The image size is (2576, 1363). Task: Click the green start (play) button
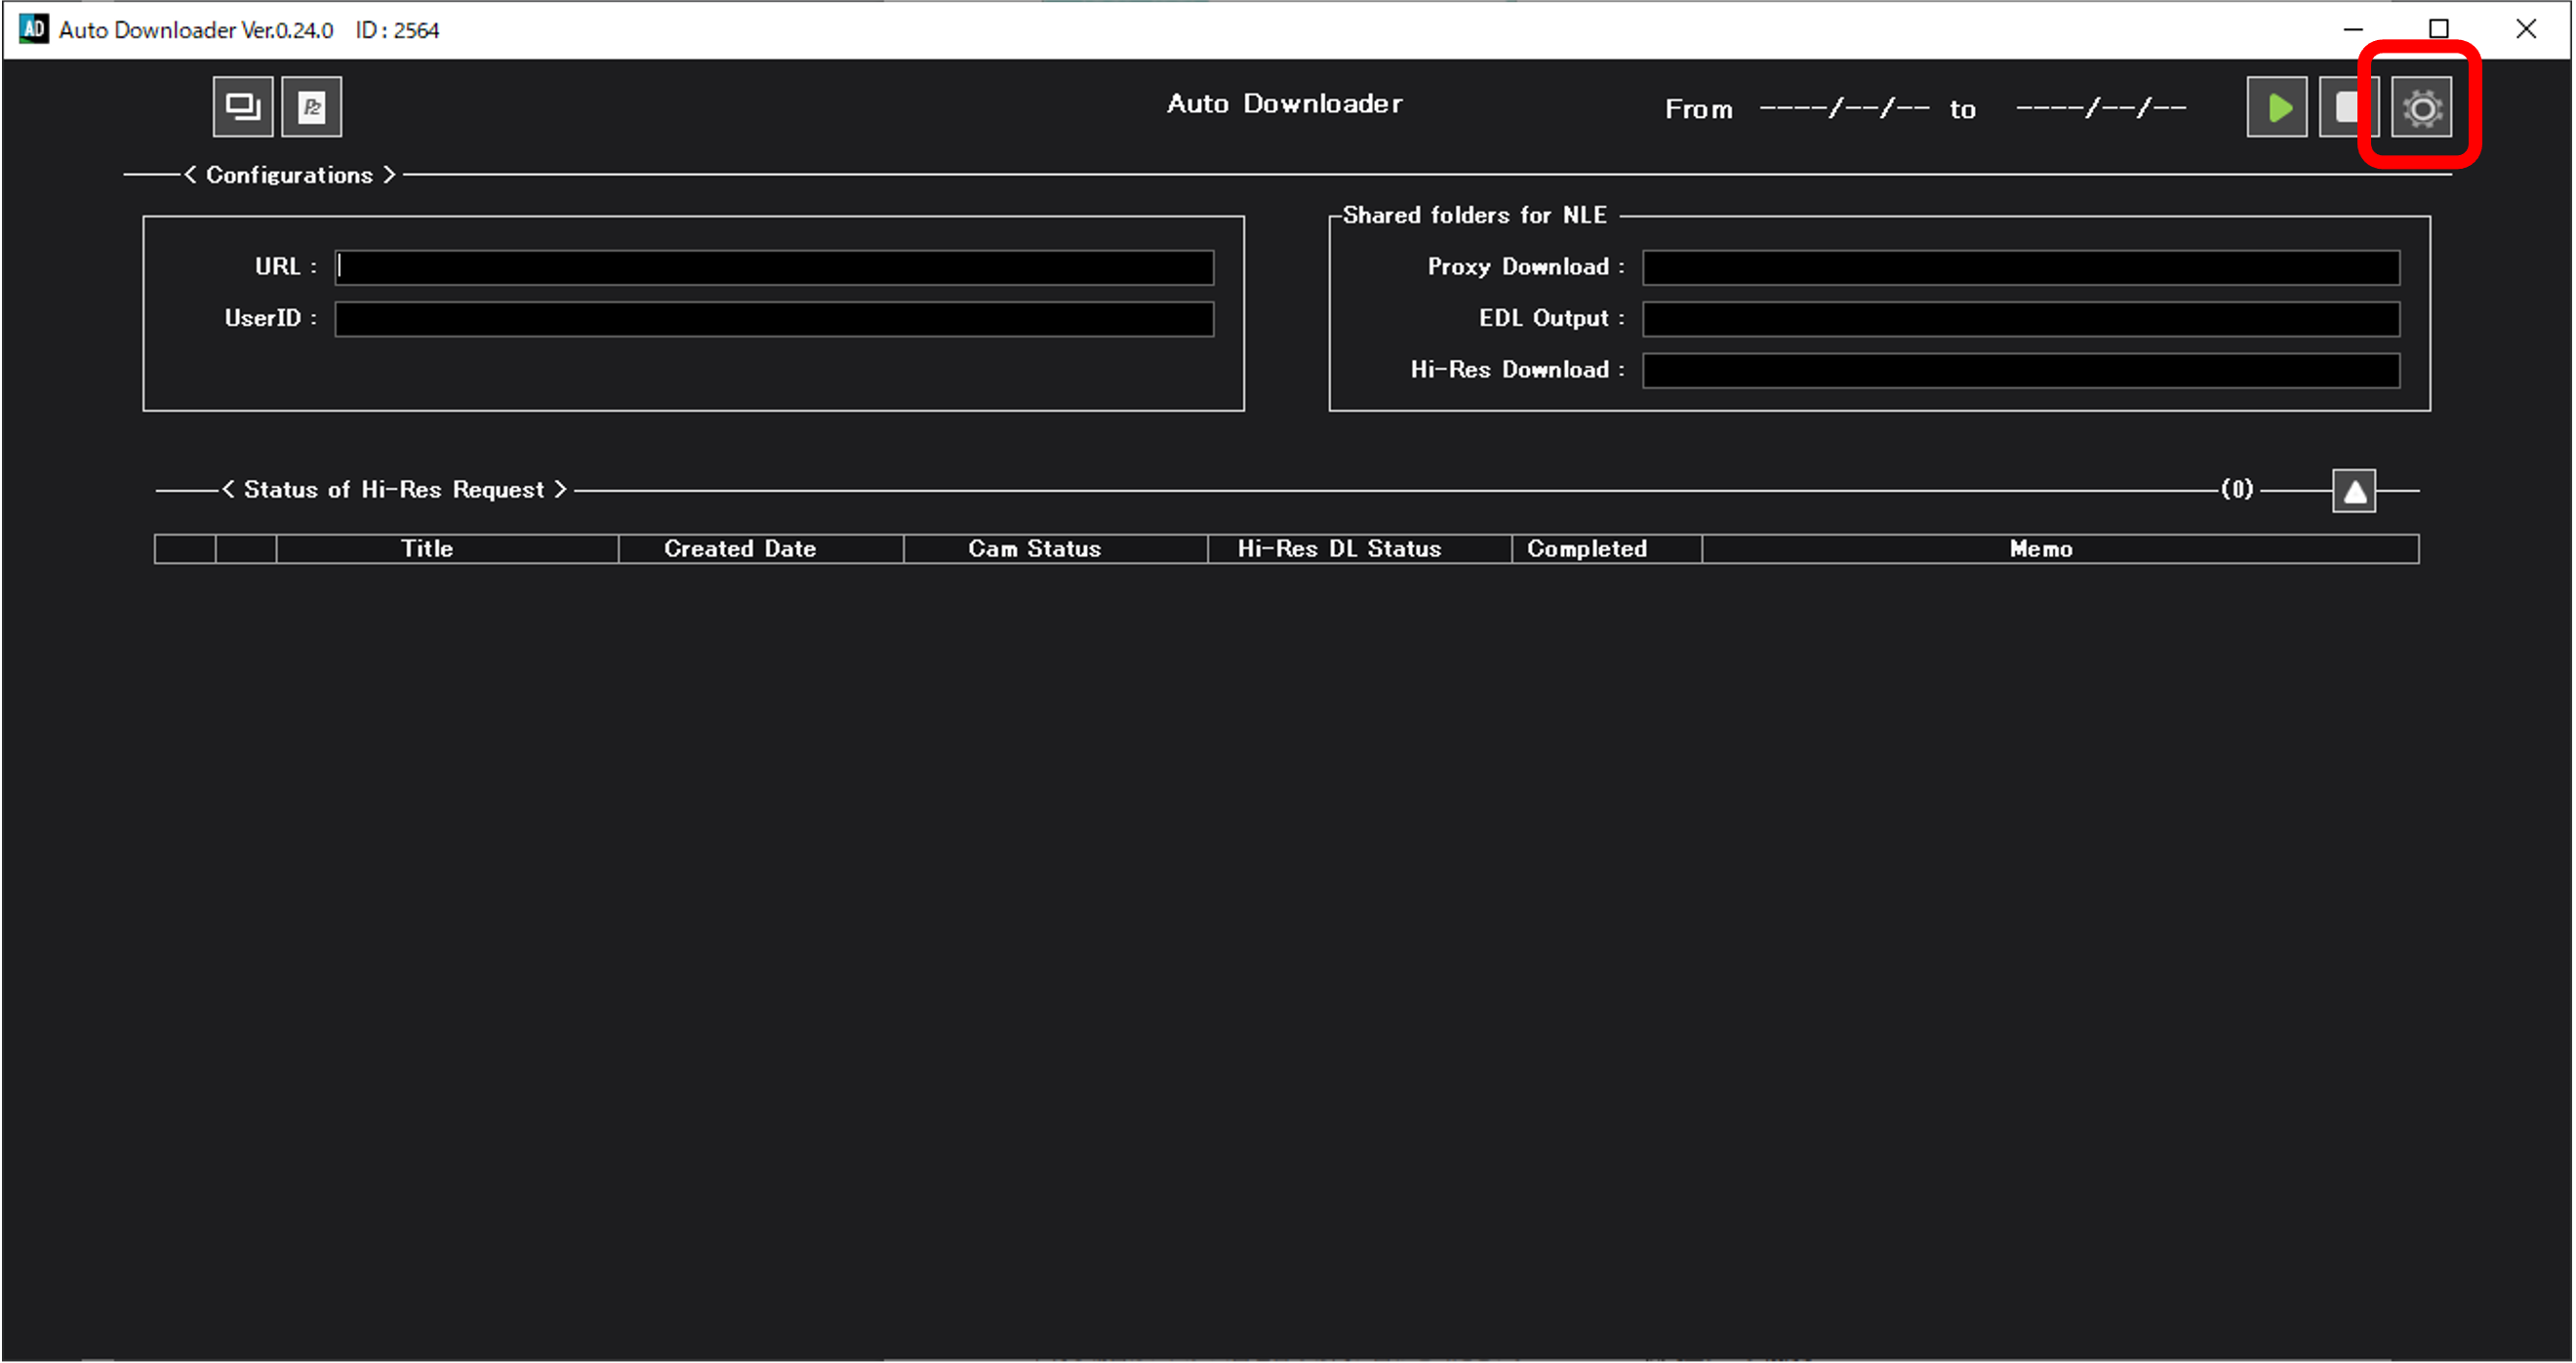(x=2276, y=107)
